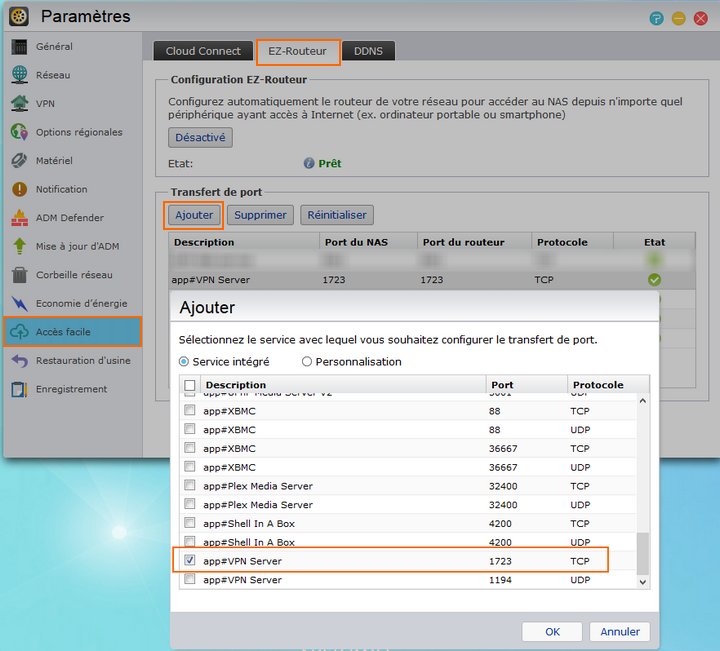This screenshot has width=720, height=651.
Task: Open the Notification alert icon
Action: click(x=19, y=189)
